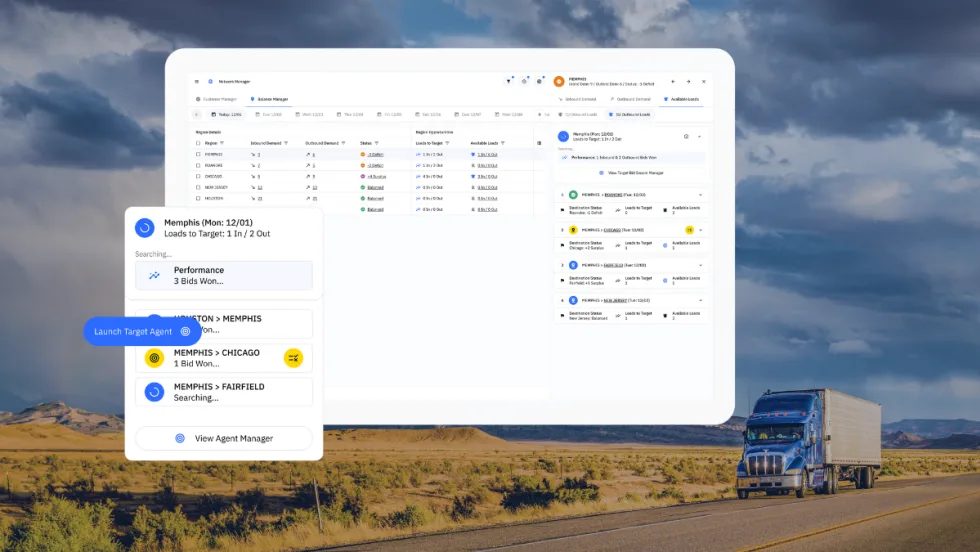Open the New Jersey Balanced status link
The width and height of the screenshot is (980, 552).
pos(376,188)
